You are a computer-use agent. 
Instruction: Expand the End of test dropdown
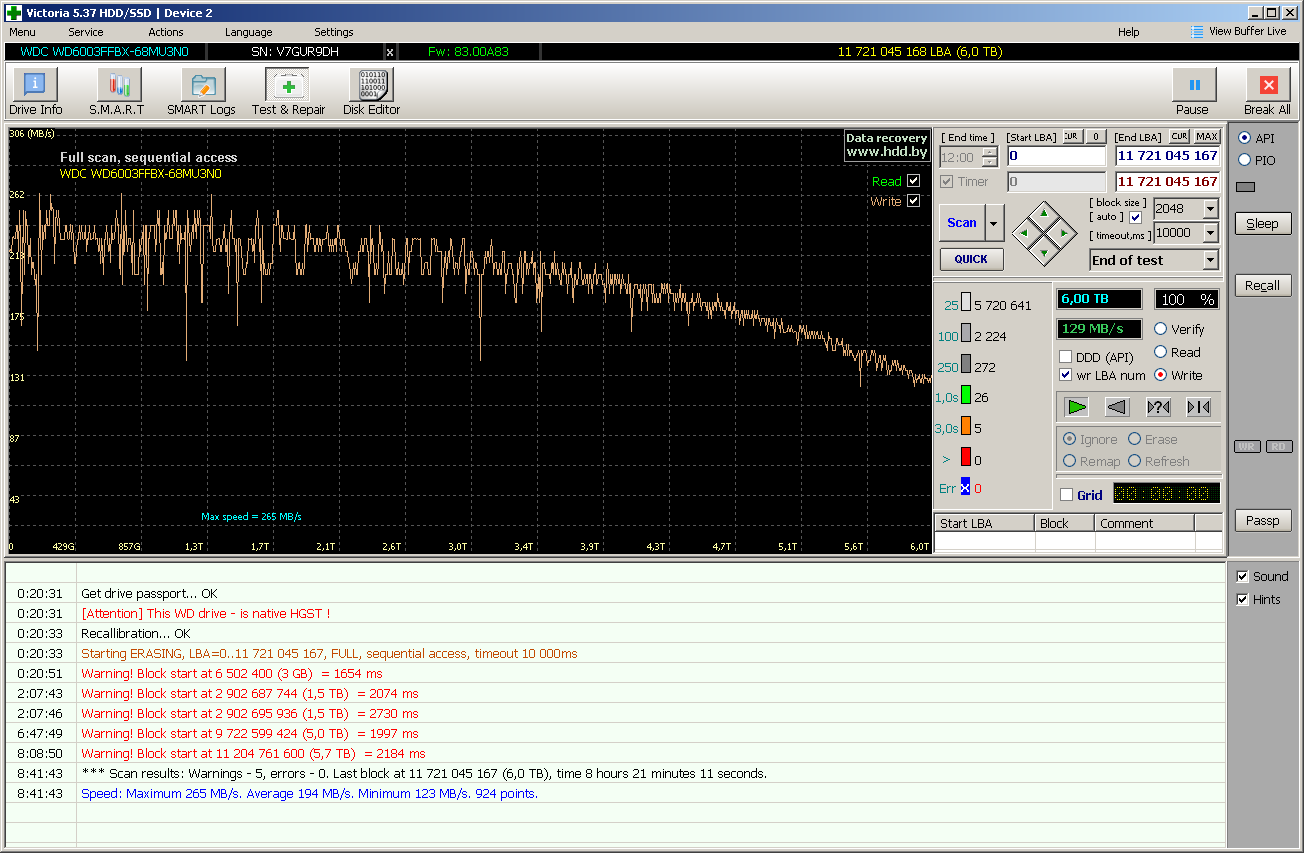[x=1210, y=260]
